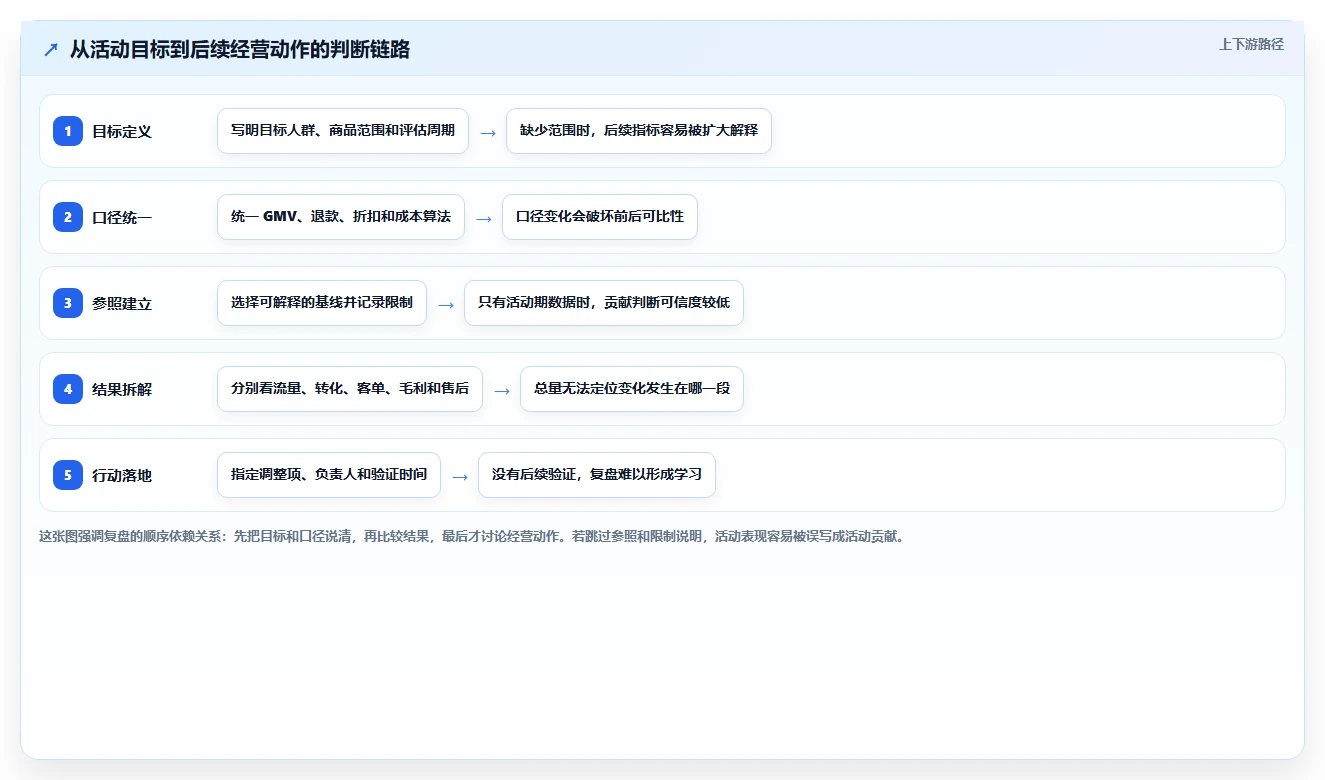Screen dimensions: 1325x780
Task: Click step number 1 badge
Action: (68, 131)
